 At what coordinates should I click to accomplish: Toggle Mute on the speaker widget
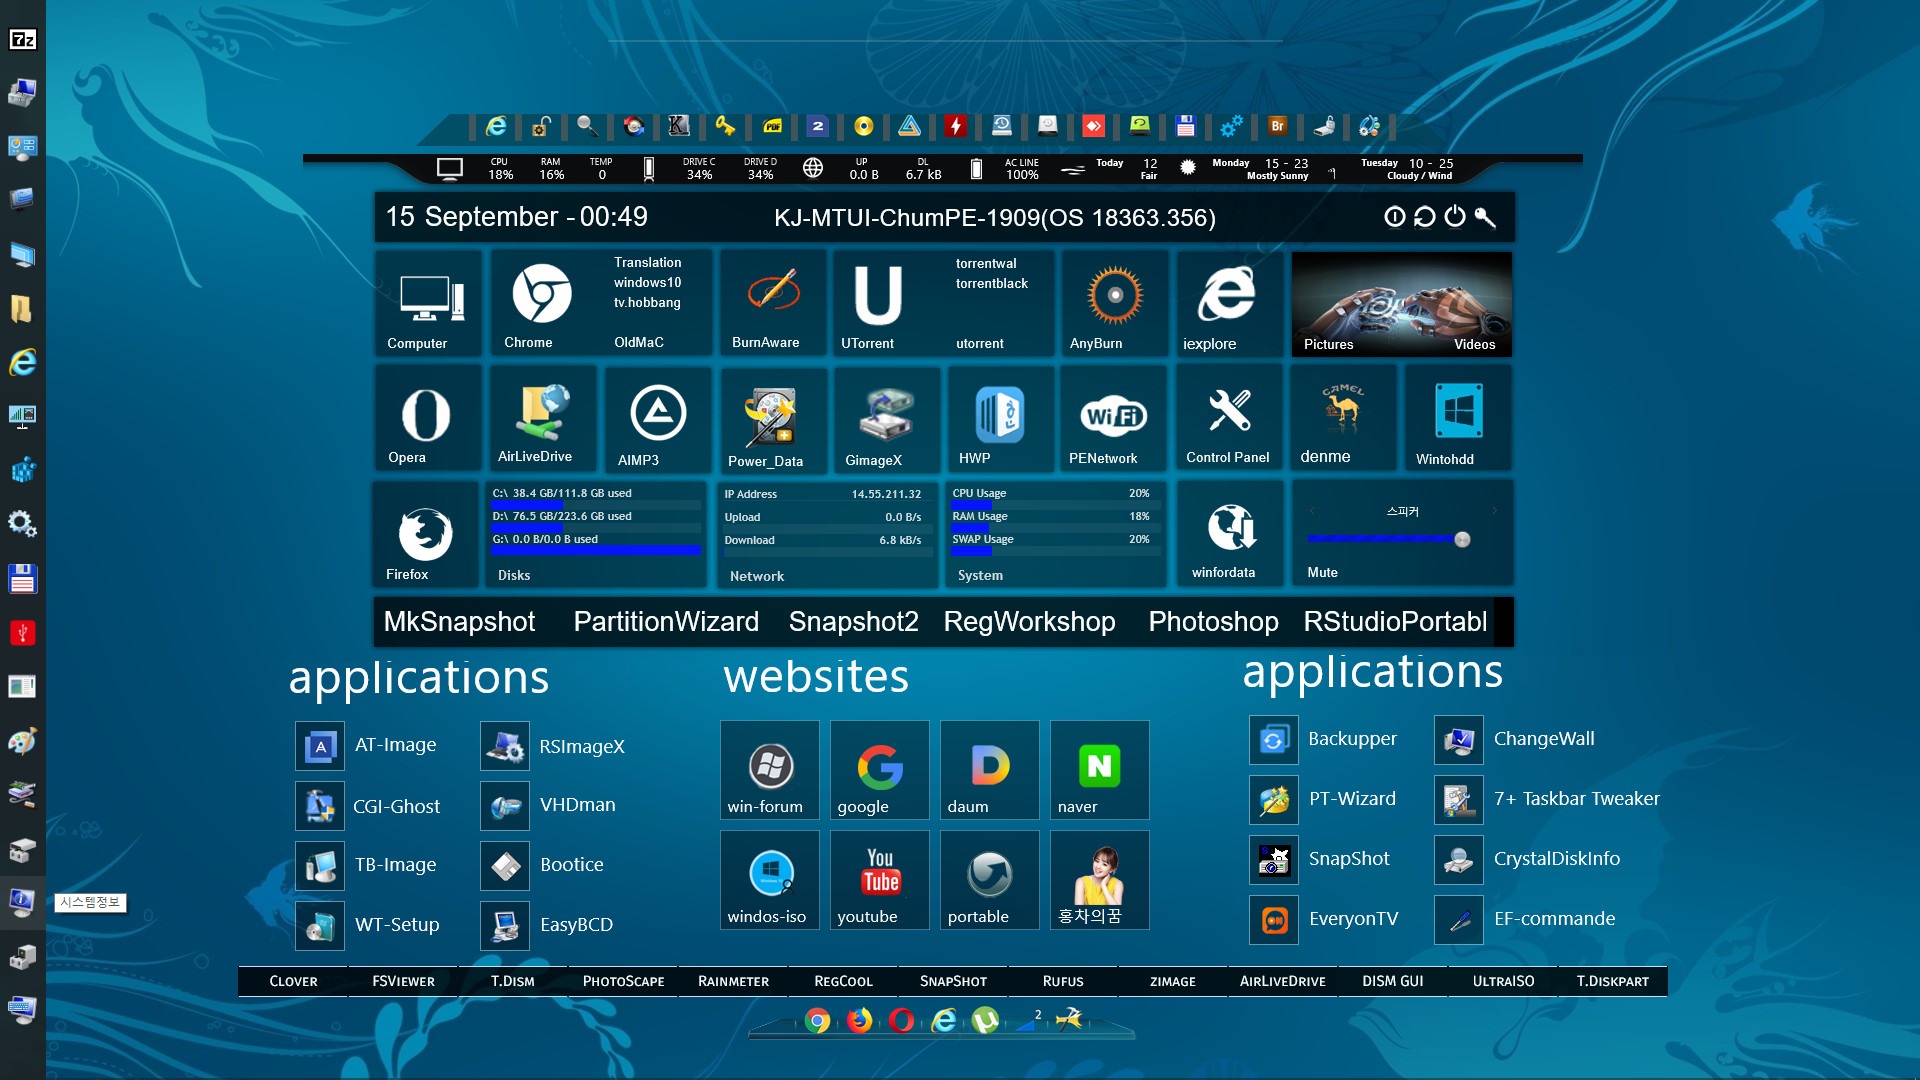pyautogui.click(x=1322, y=572)
